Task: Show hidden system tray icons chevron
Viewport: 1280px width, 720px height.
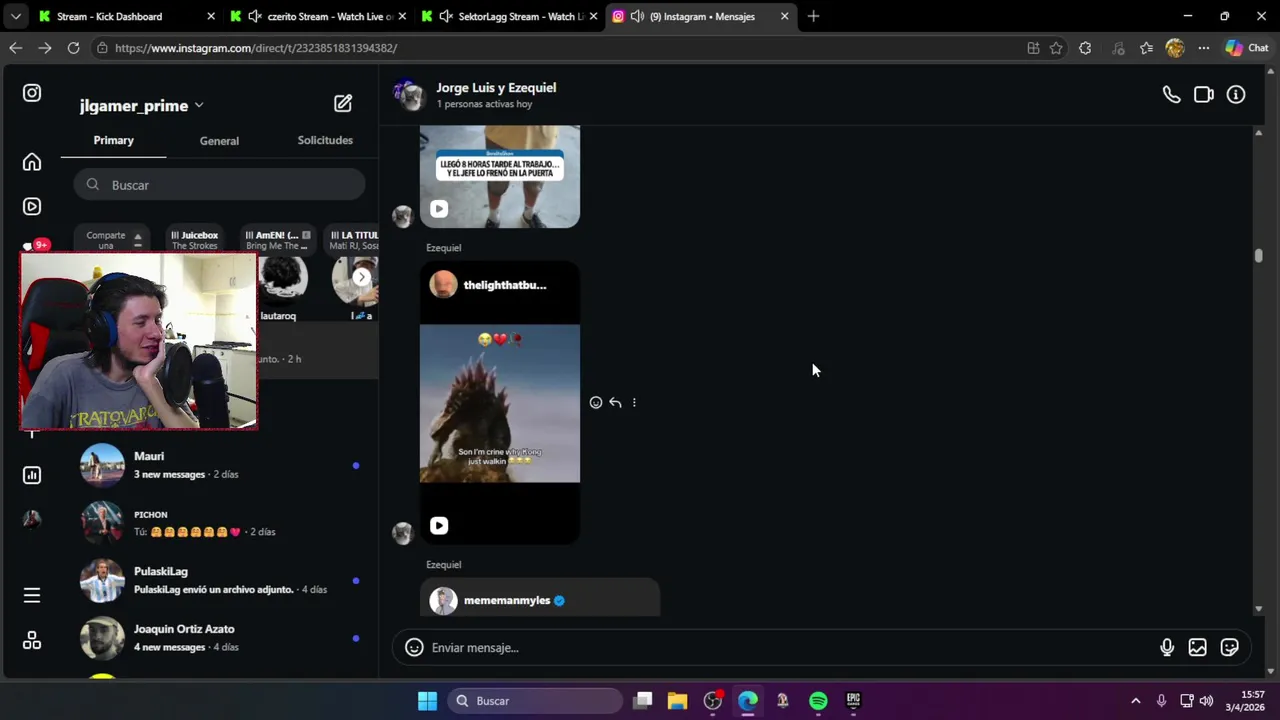Action: tap(1135, 701)
